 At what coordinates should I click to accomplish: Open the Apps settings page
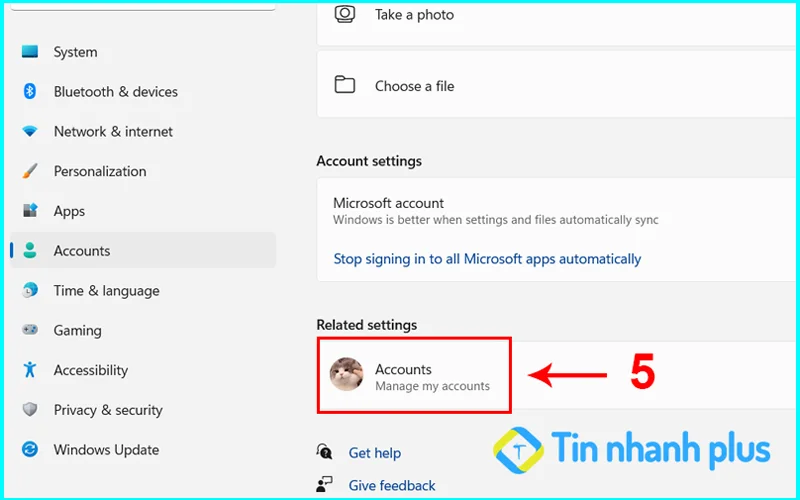(143, 211)
